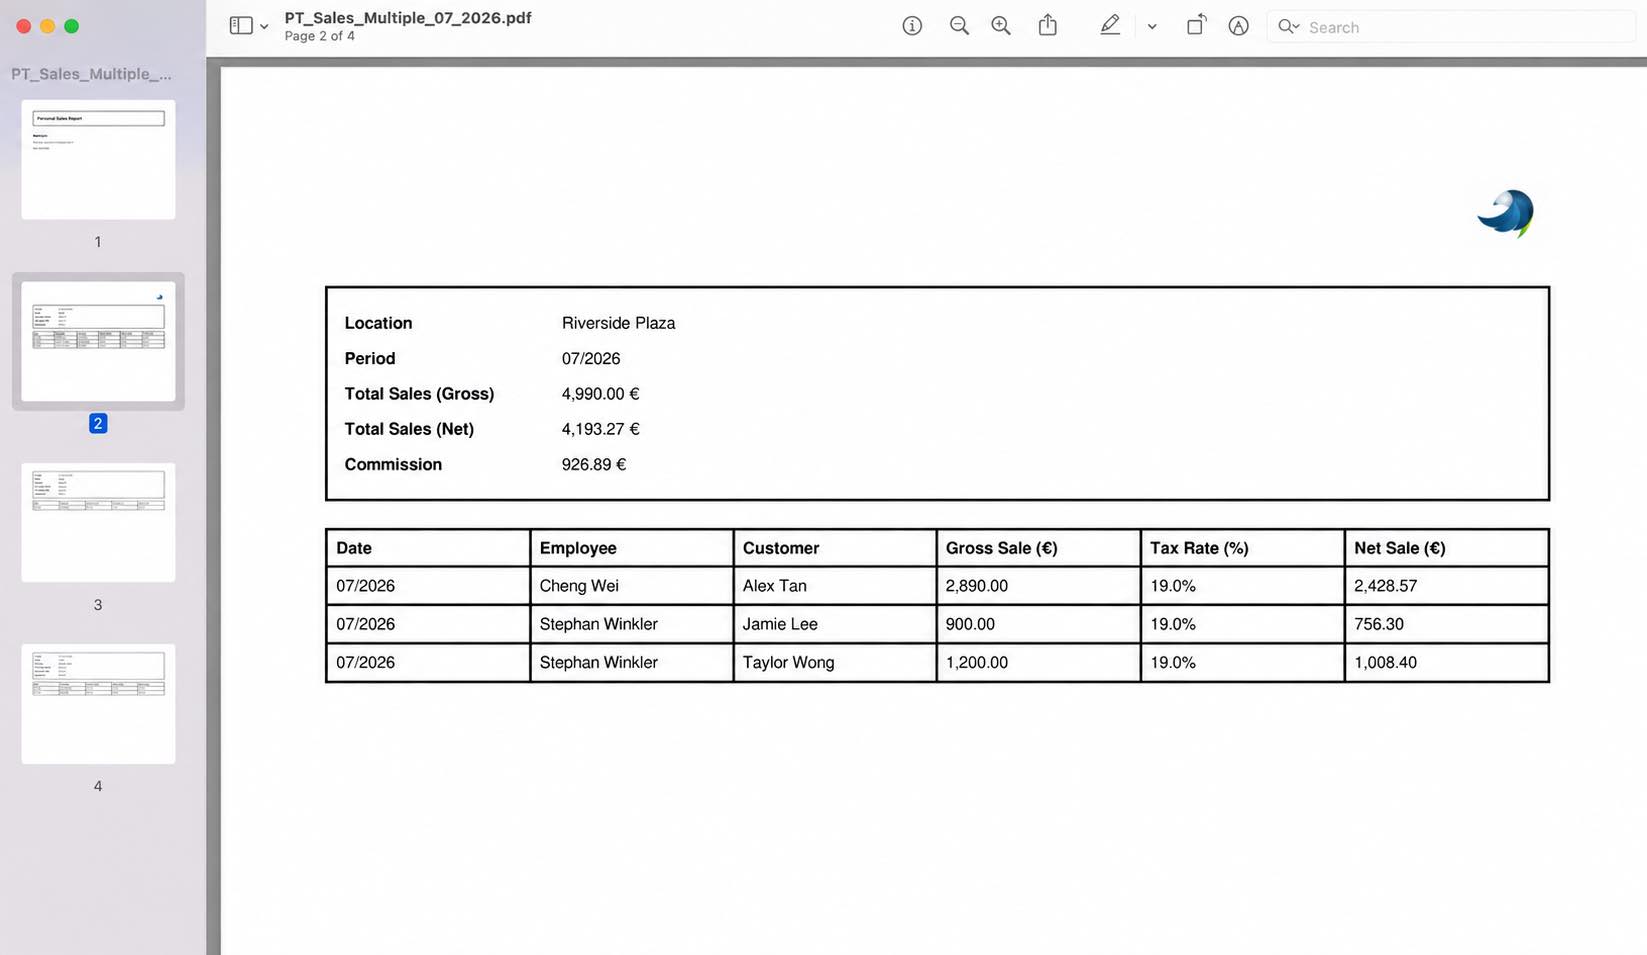Select page 3 thumbnail in sidebar
This screenshot has width=1647, height=955.
[x=98, y=522]
